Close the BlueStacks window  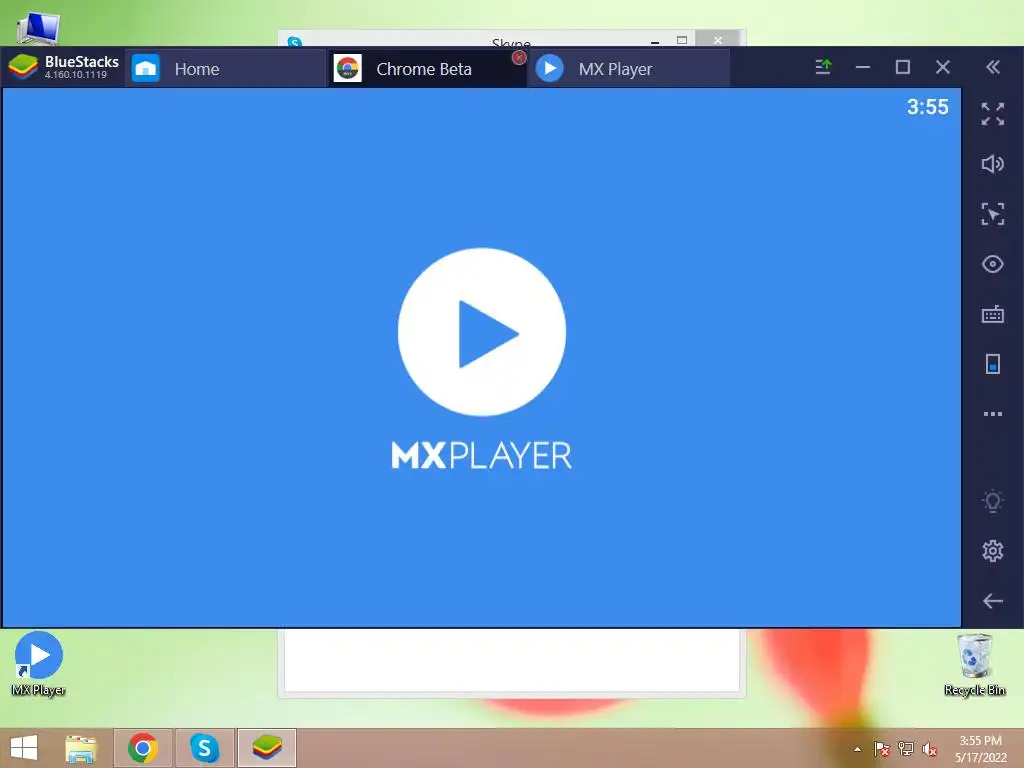click(942, 67)
